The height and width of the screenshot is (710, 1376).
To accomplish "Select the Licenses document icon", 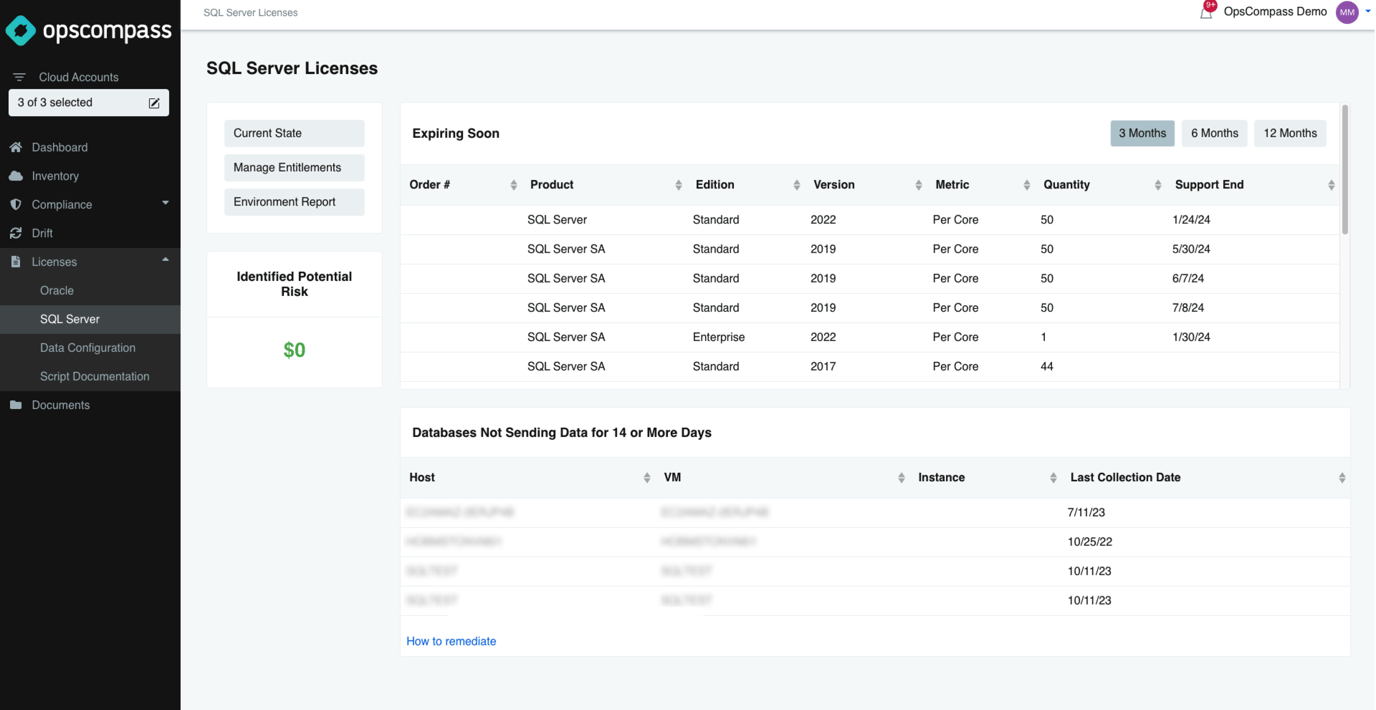I will [17, 261].
